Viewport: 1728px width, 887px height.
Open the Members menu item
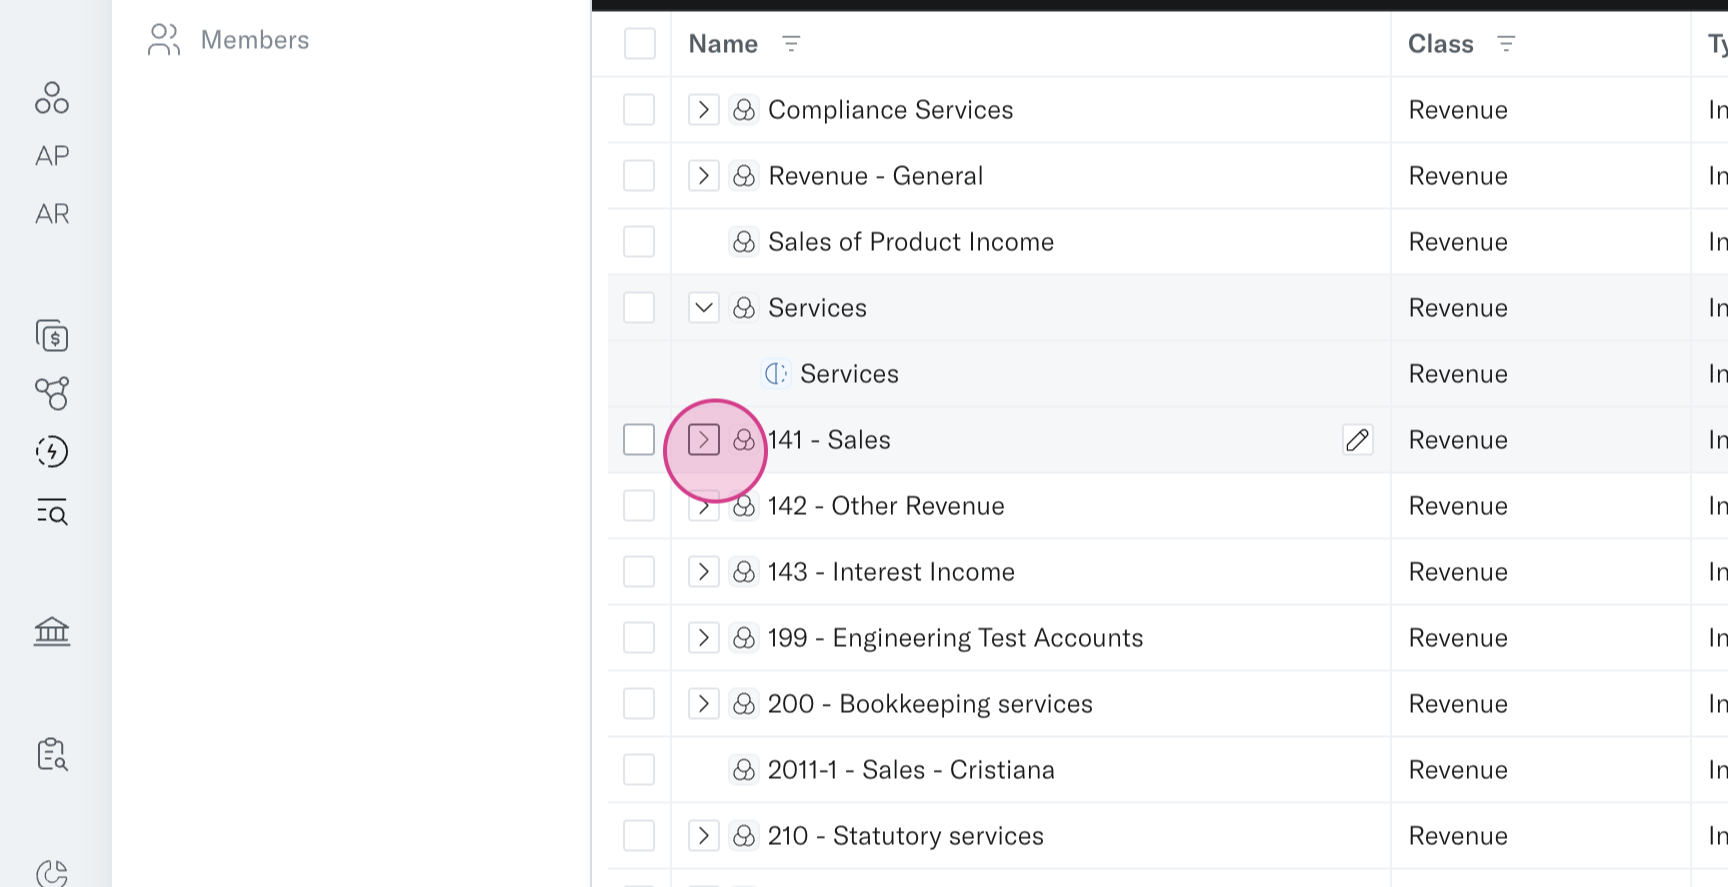click(x=254, y=40)
